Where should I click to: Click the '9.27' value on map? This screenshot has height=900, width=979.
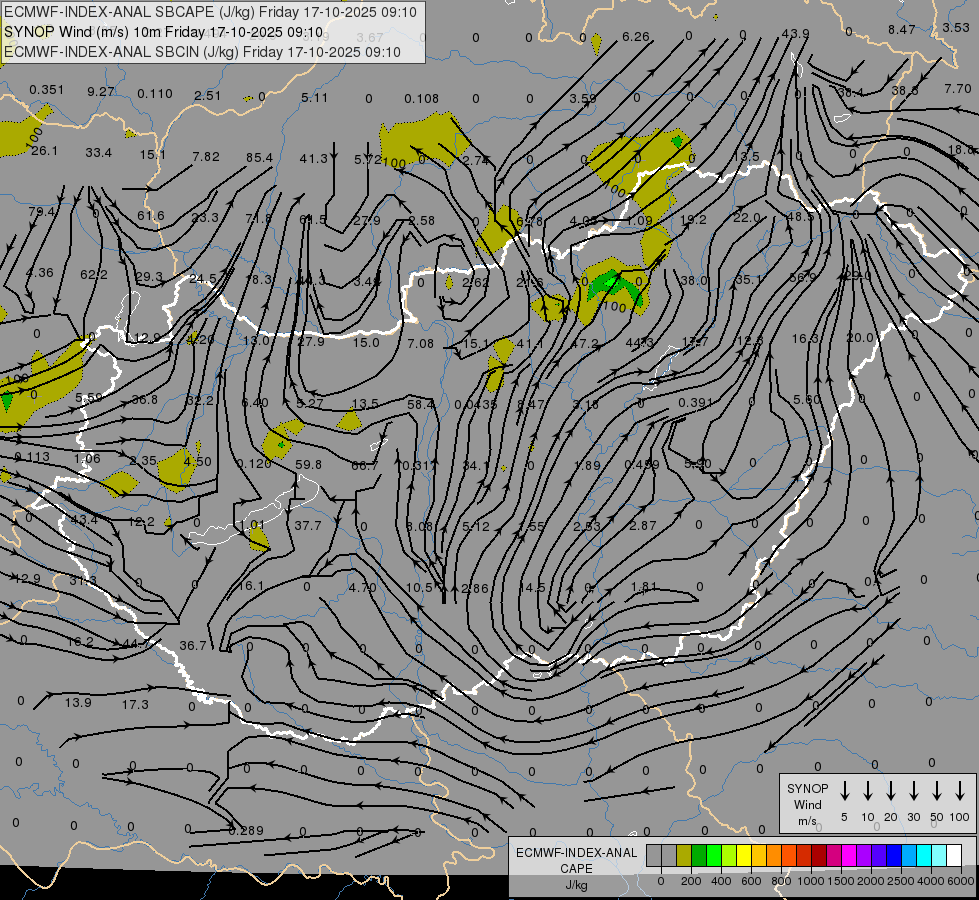[101, 91]
